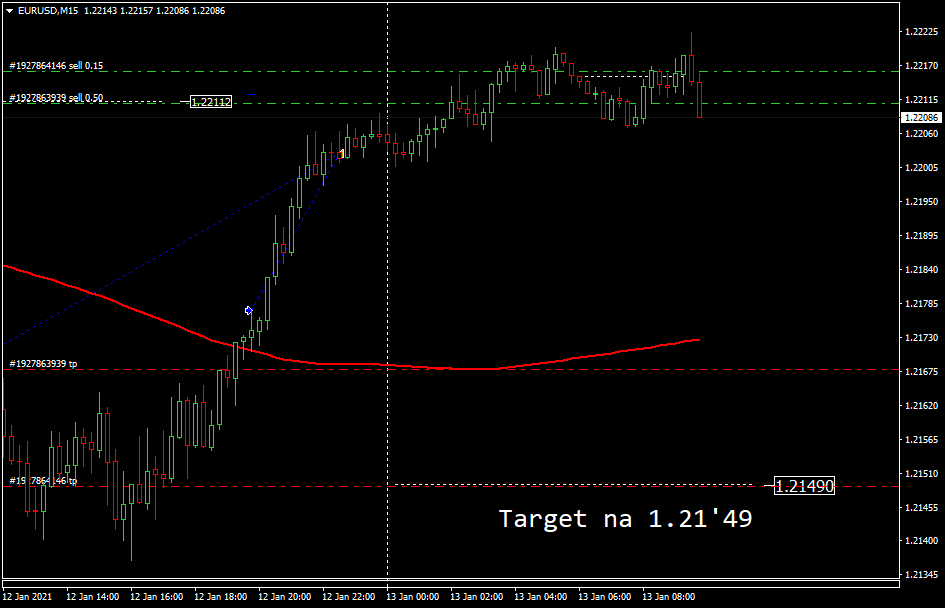Viewport: 945px width, 608px height.
Task: Click the 1.21455 value on price scale
Action: 922,508
